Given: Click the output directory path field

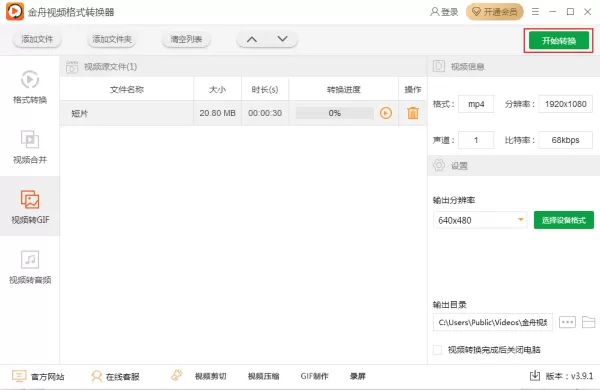Looking at the screenshot, I should [493, 322].
